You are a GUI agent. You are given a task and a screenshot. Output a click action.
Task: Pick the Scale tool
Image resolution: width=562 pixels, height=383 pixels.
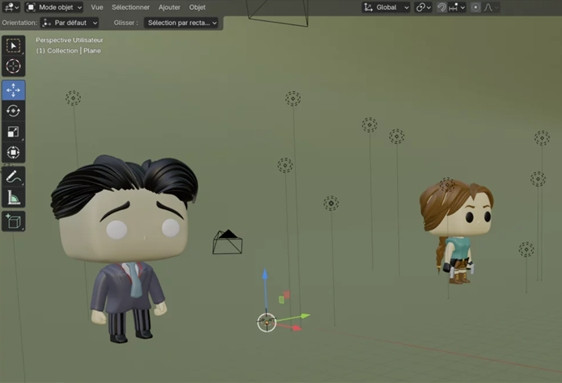point(13,131)
